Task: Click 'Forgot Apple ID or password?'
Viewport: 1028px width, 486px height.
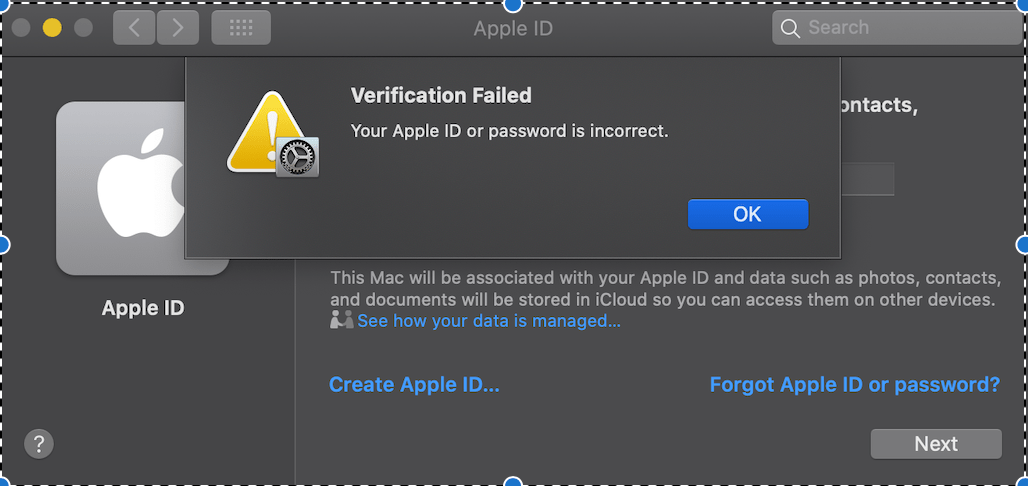Action: click(854, 385)
